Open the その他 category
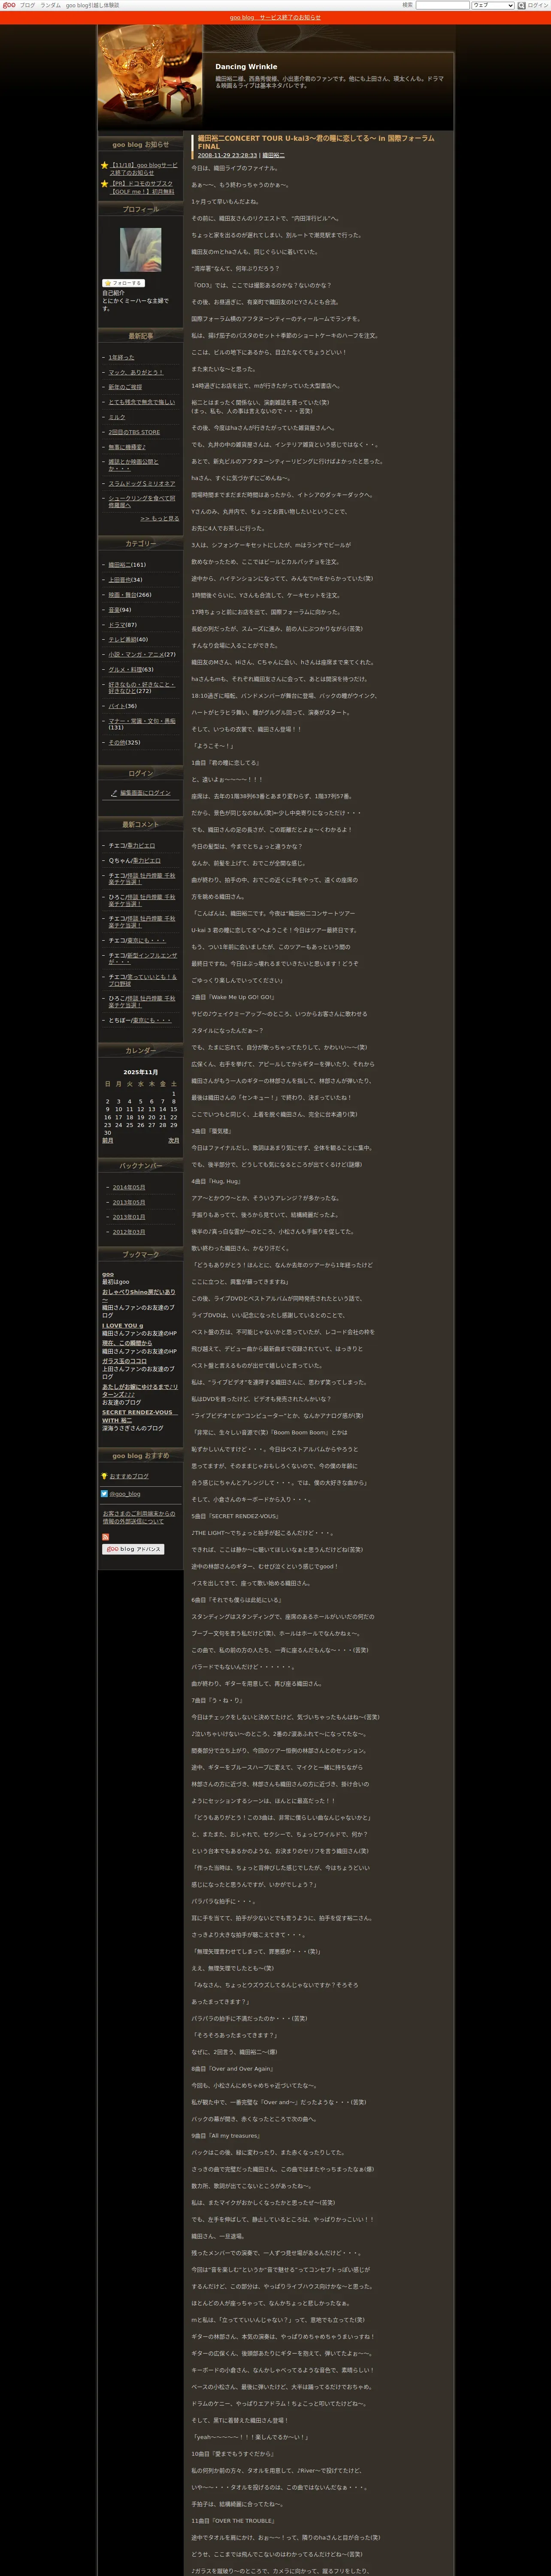The height and width of the screenshot is (2576, 551). [x=117, y=743]
